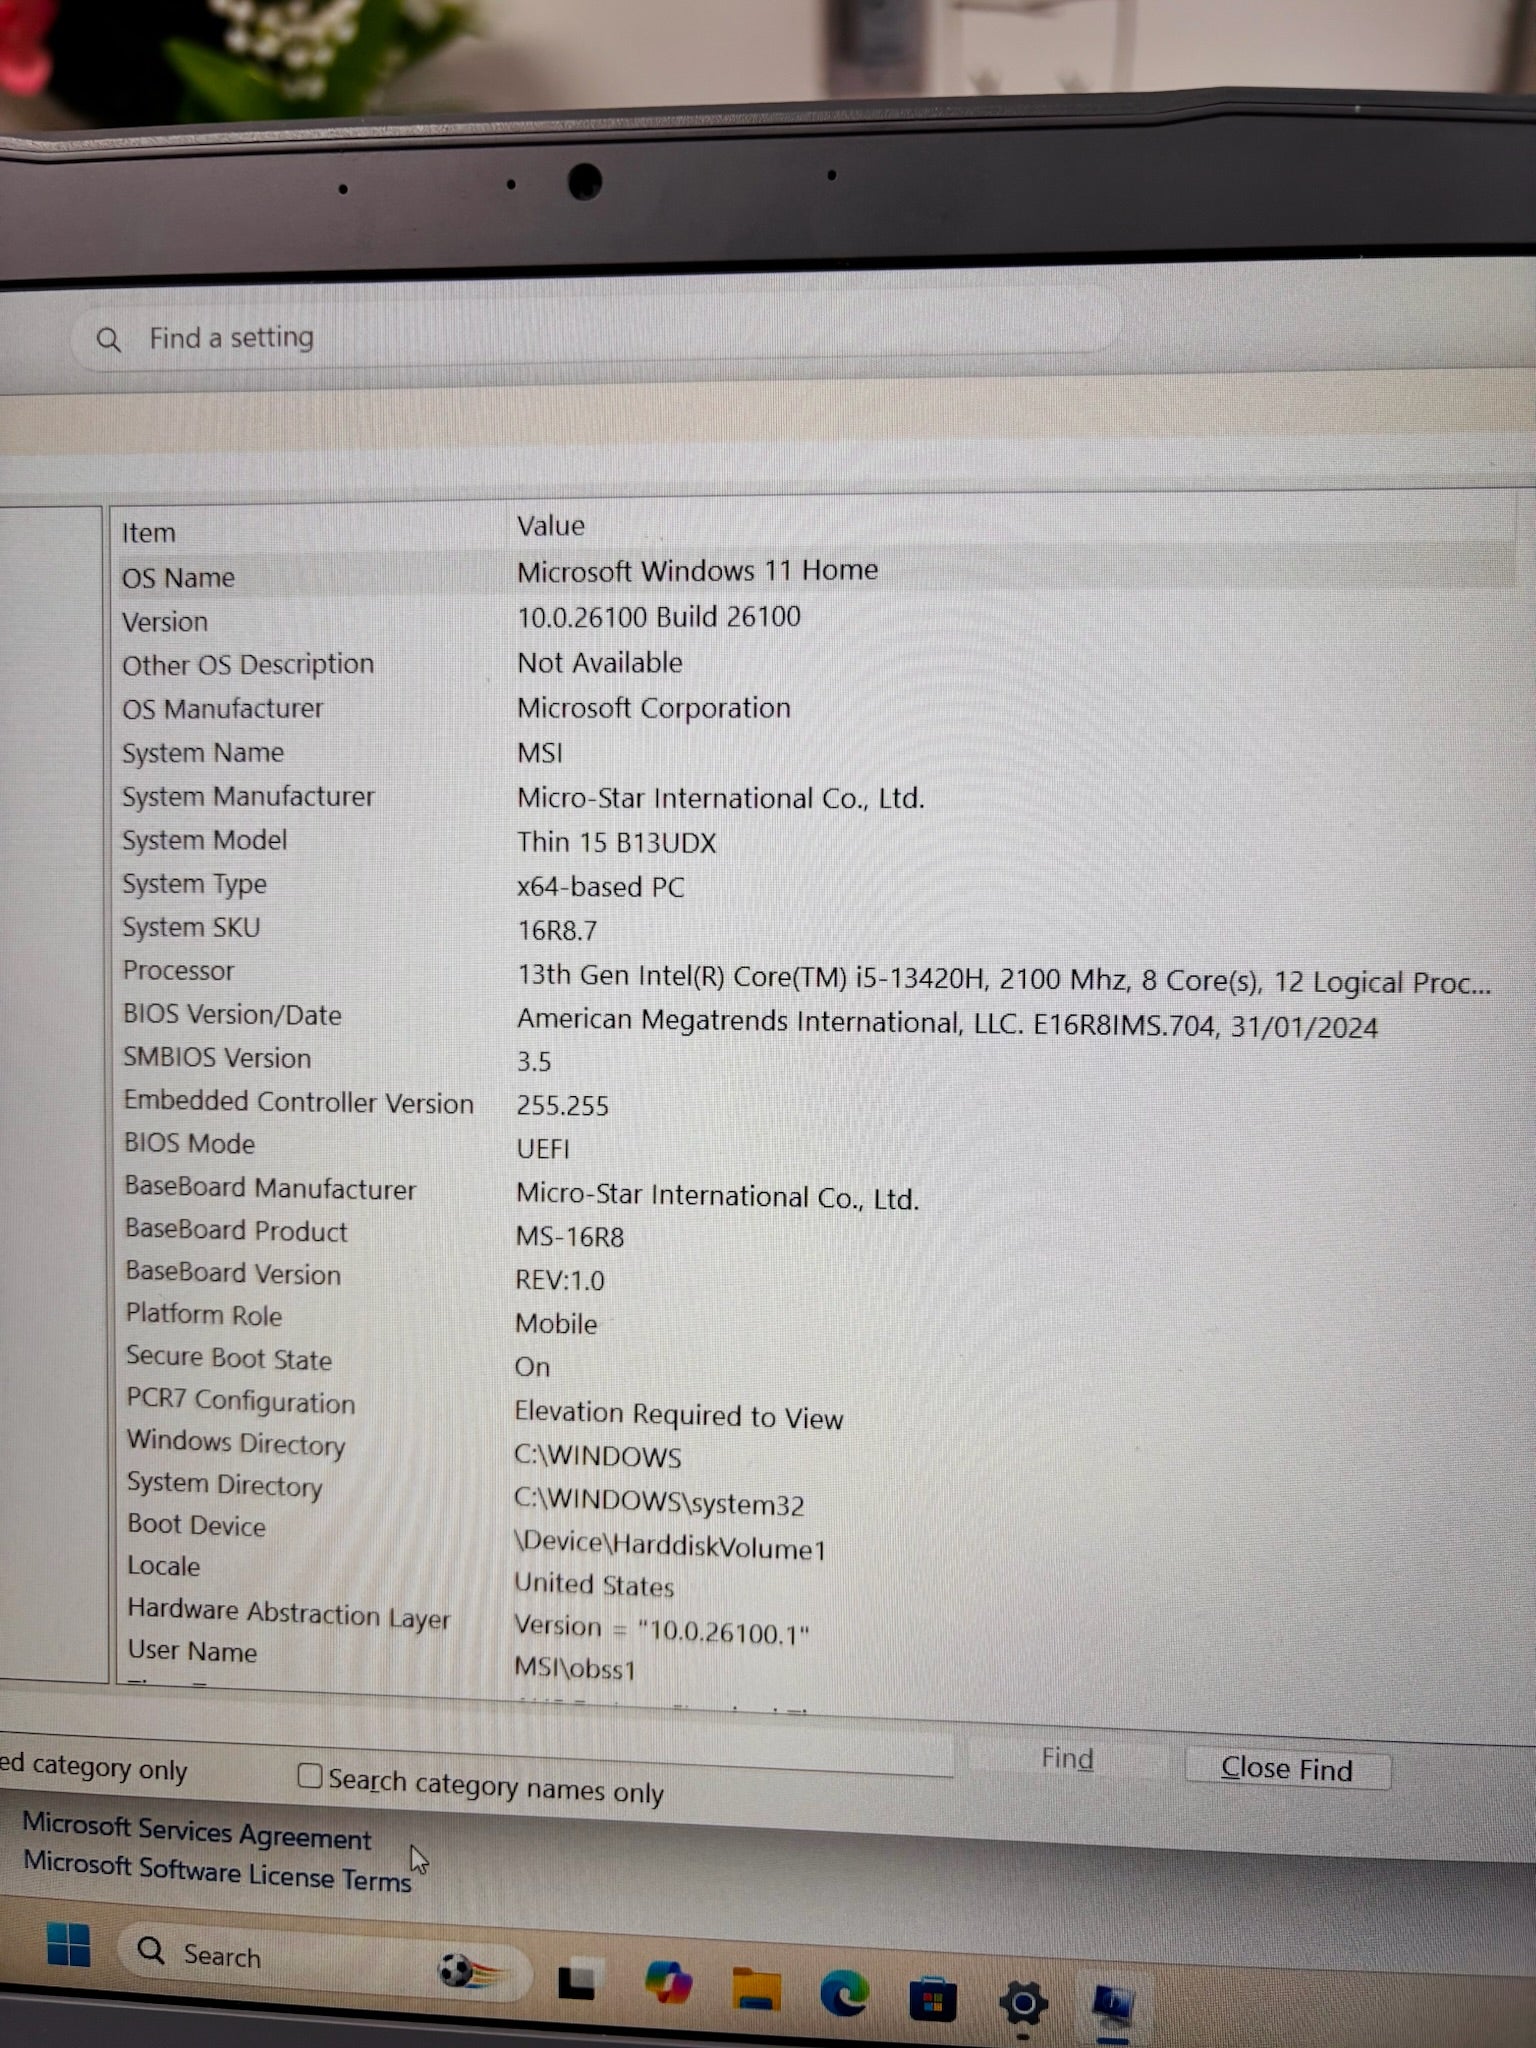Click the value 10.0.26100 Build 26100
The image size is (1536, 2048).
(658, 617)
